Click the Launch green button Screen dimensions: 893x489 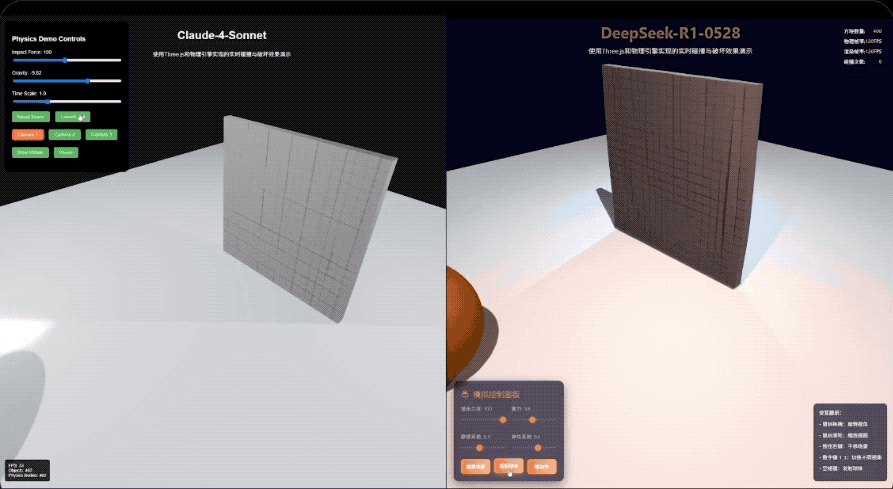point(72,117)
